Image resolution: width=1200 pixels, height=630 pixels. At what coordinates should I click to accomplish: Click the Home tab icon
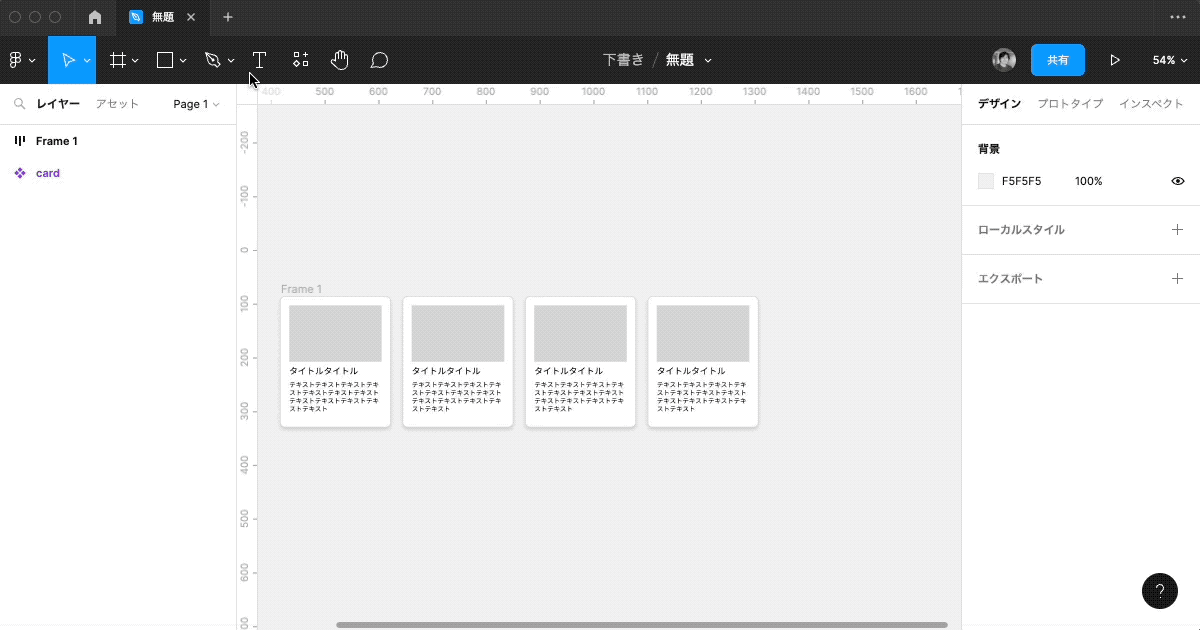click(94, 17)
